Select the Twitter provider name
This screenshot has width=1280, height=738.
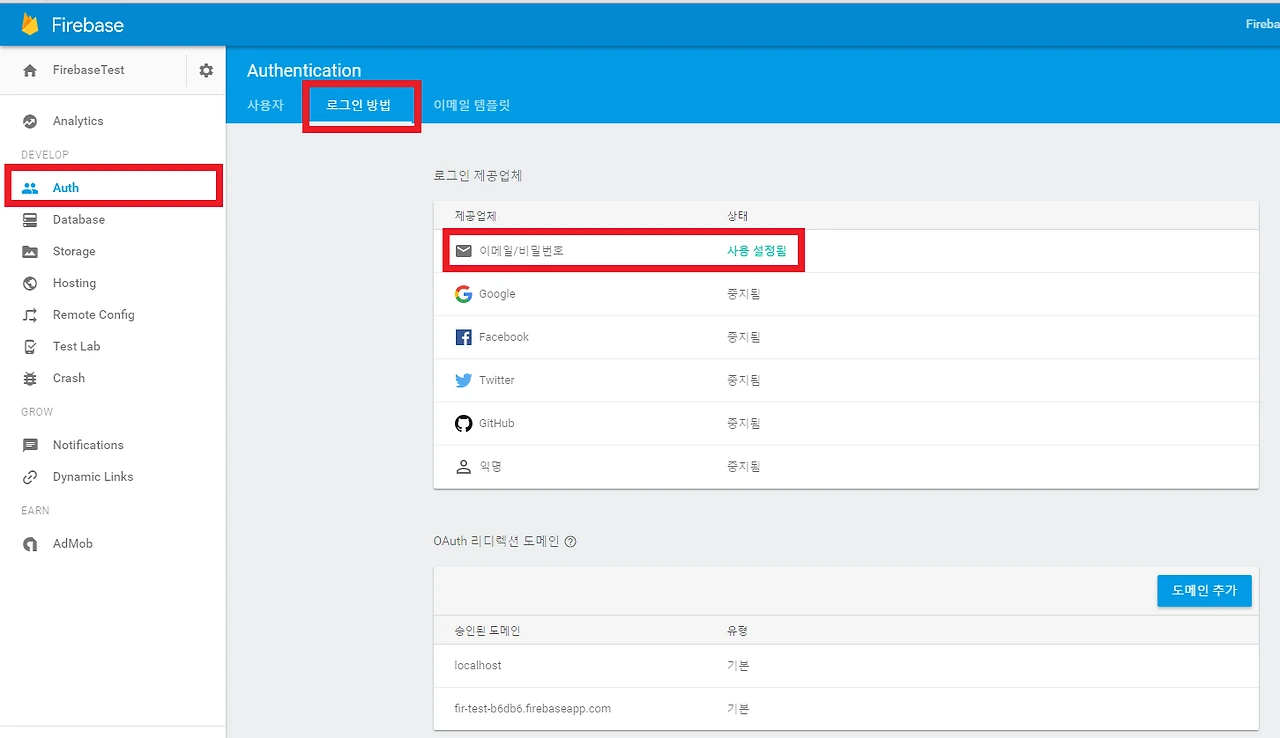coord(497,380)
